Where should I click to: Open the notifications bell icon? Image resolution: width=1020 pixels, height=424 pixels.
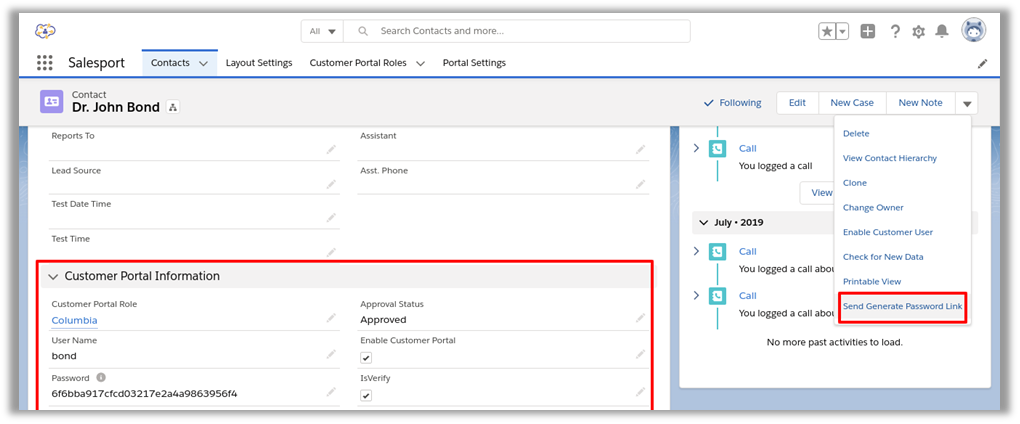pyautogui.click(x=942, y=31)
